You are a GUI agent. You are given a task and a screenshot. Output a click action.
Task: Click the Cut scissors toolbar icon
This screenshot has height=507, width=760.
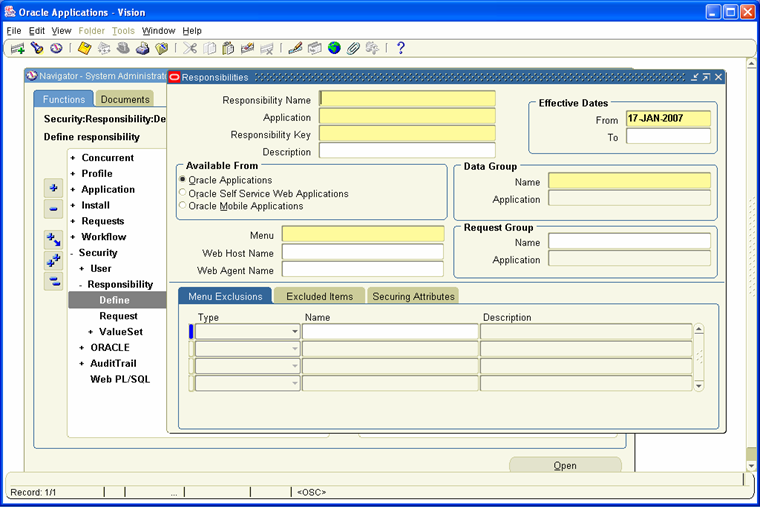(190, 48)
